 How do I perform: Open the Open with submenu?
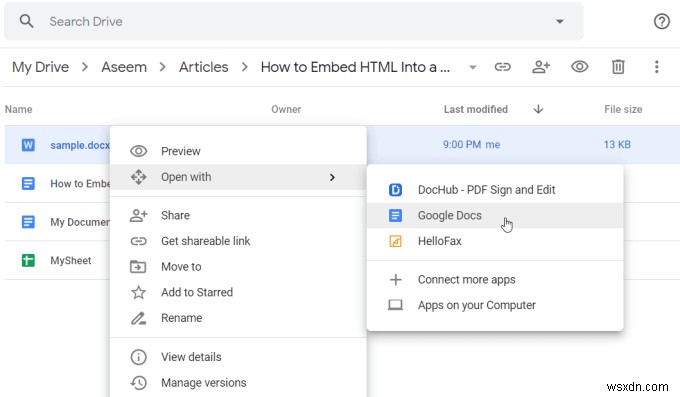coord(238,177)
